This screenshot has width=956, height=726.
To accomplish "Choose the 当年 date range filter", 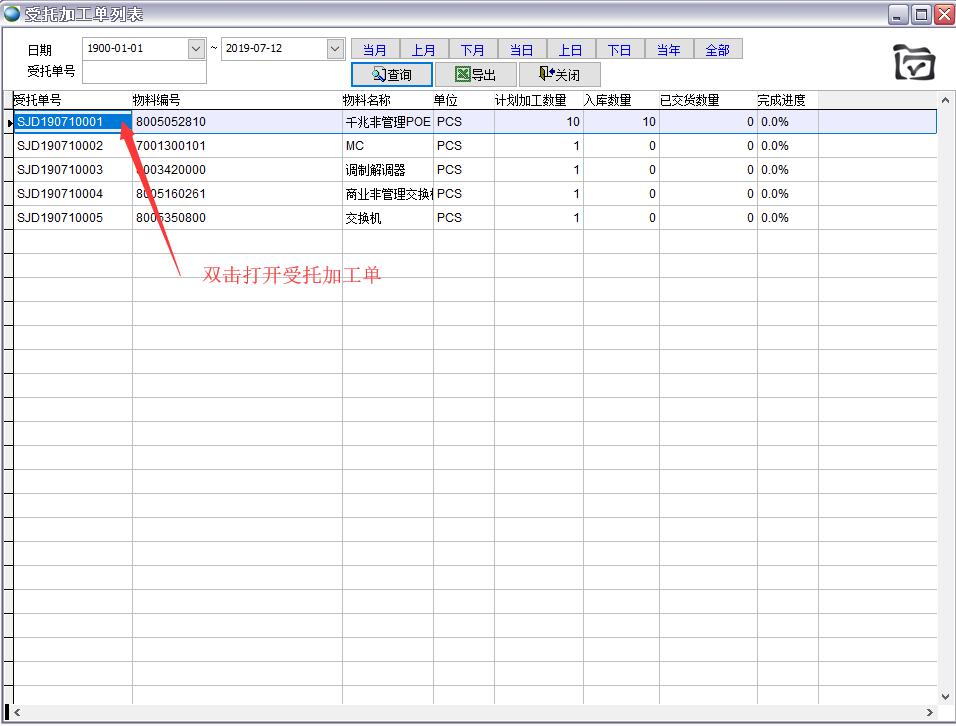I will pos(669,50).
